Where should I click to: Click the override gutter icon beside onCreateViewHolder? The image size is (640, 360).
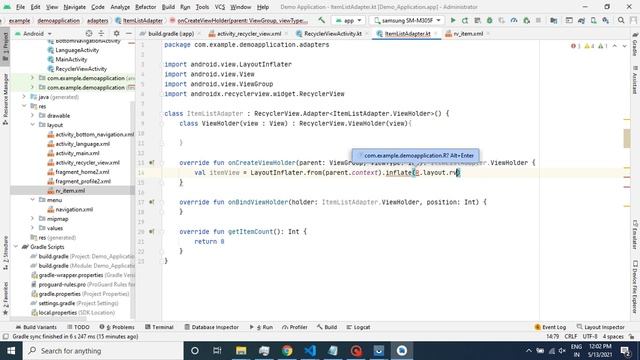coord(151,162)
